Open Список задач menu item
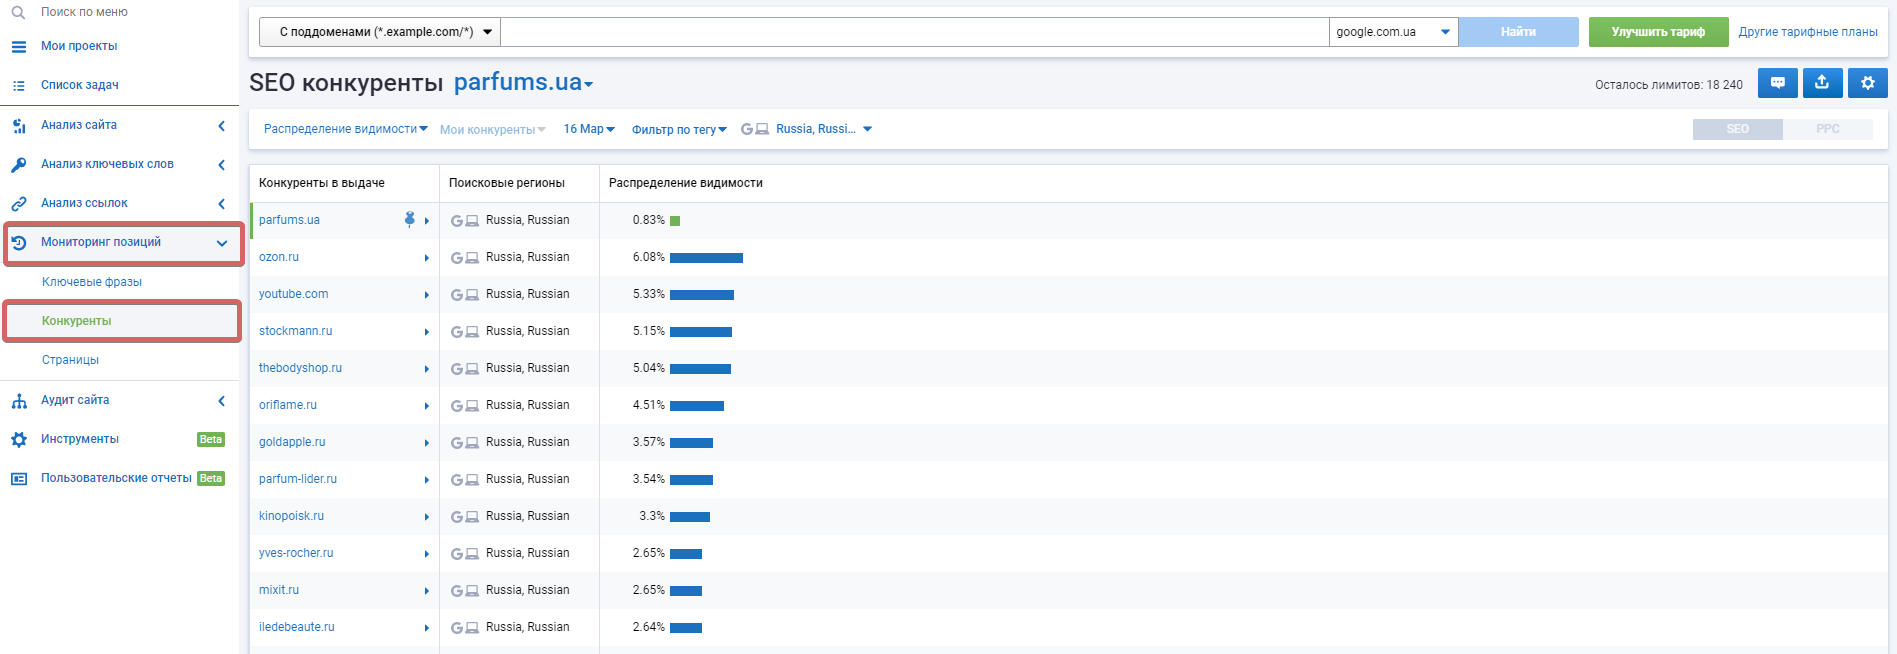The width and height of the screenshot is (1897, 654). coord(80,85)
